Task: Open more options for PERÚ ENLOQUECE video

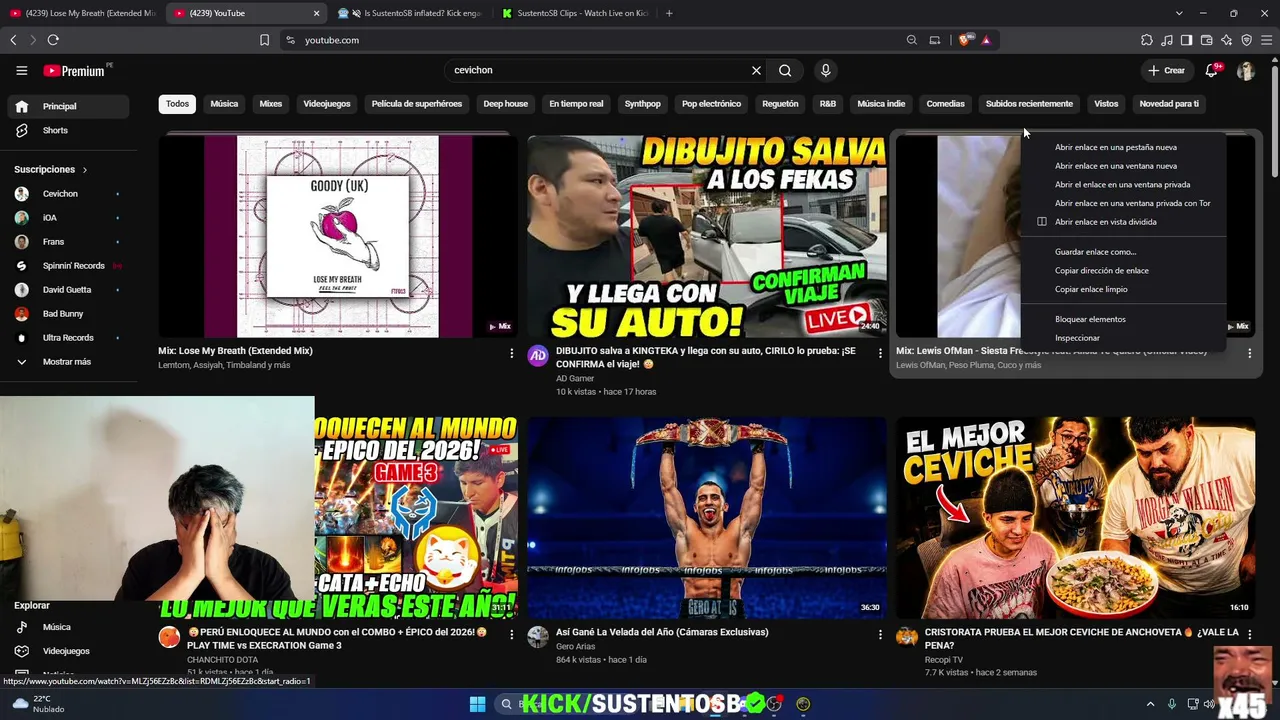Action: click(512, 634)
